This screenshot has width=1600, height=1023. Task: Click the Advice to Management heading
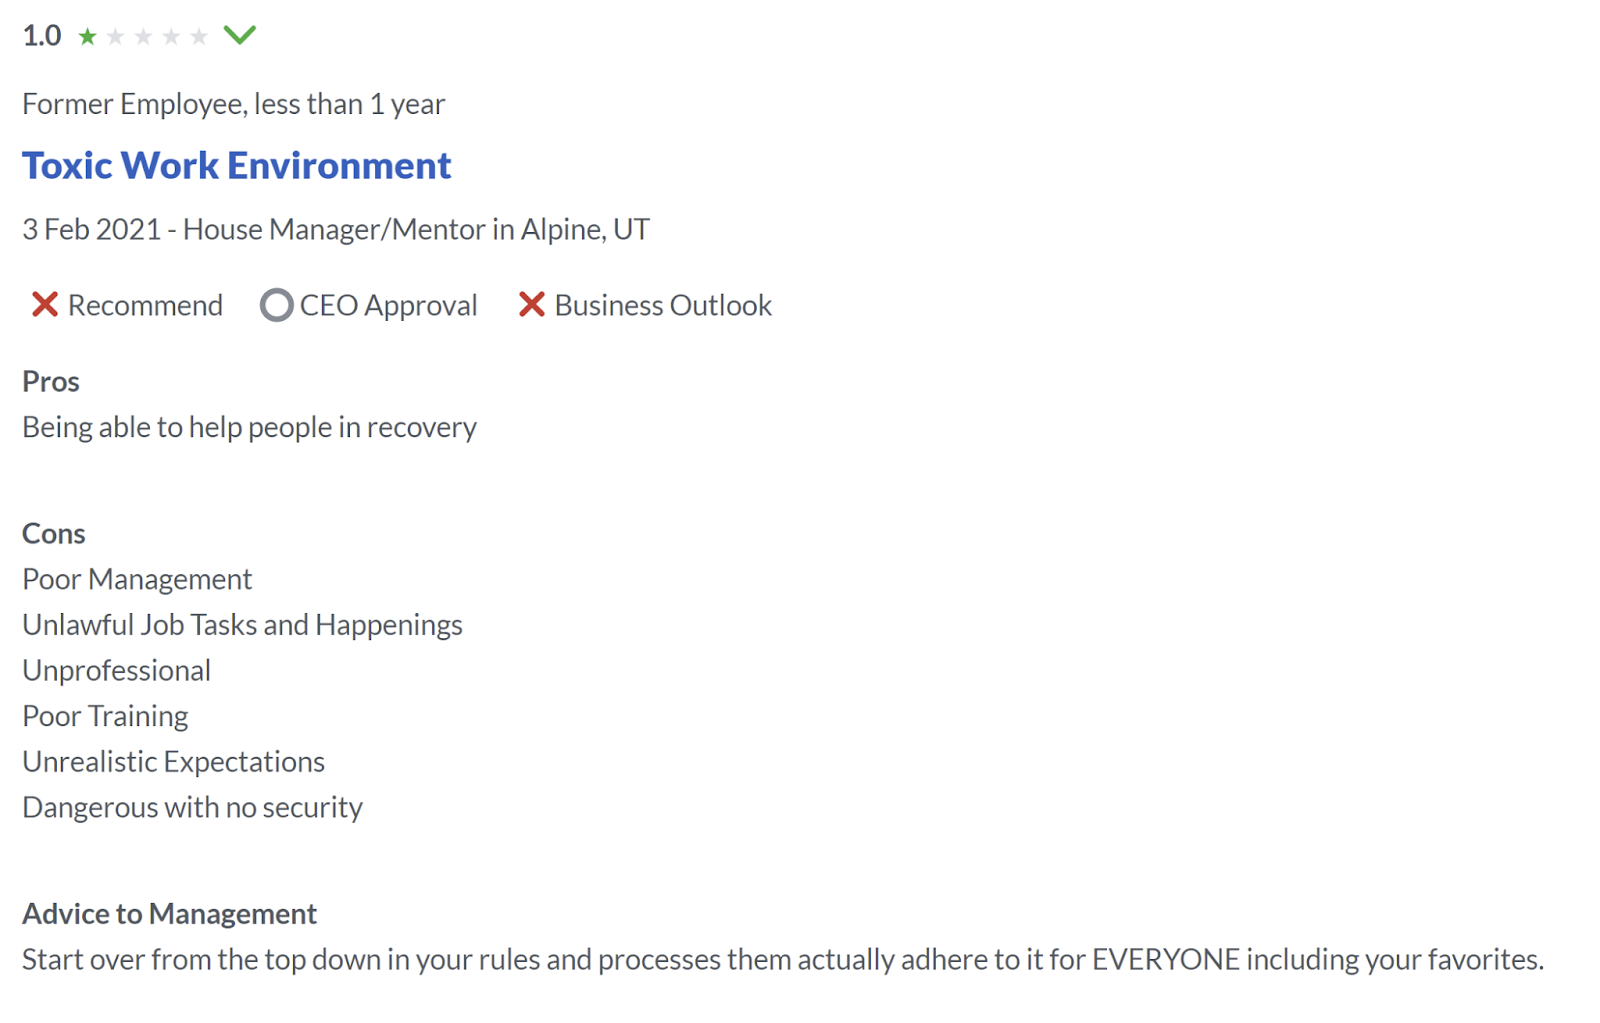click(x=170, y=914)
